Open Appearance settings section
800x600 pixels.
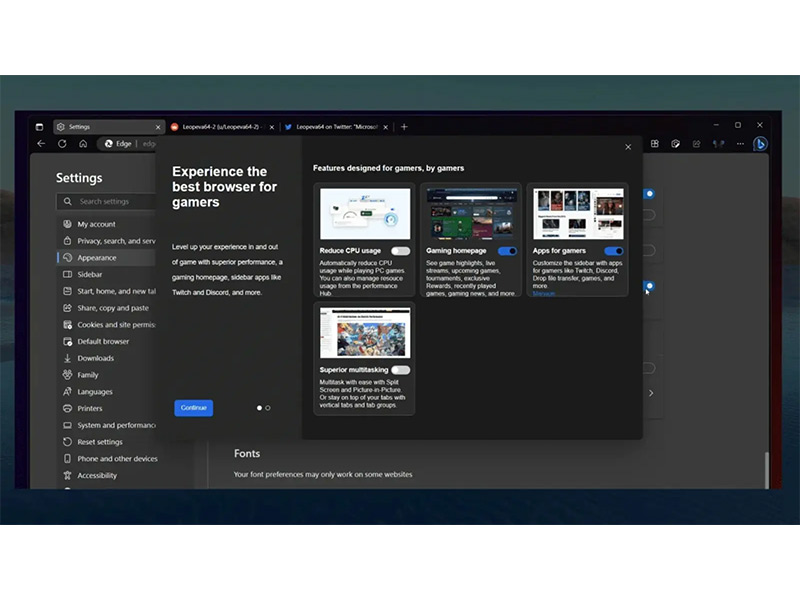pyautogui.click(x=106, y=258)
